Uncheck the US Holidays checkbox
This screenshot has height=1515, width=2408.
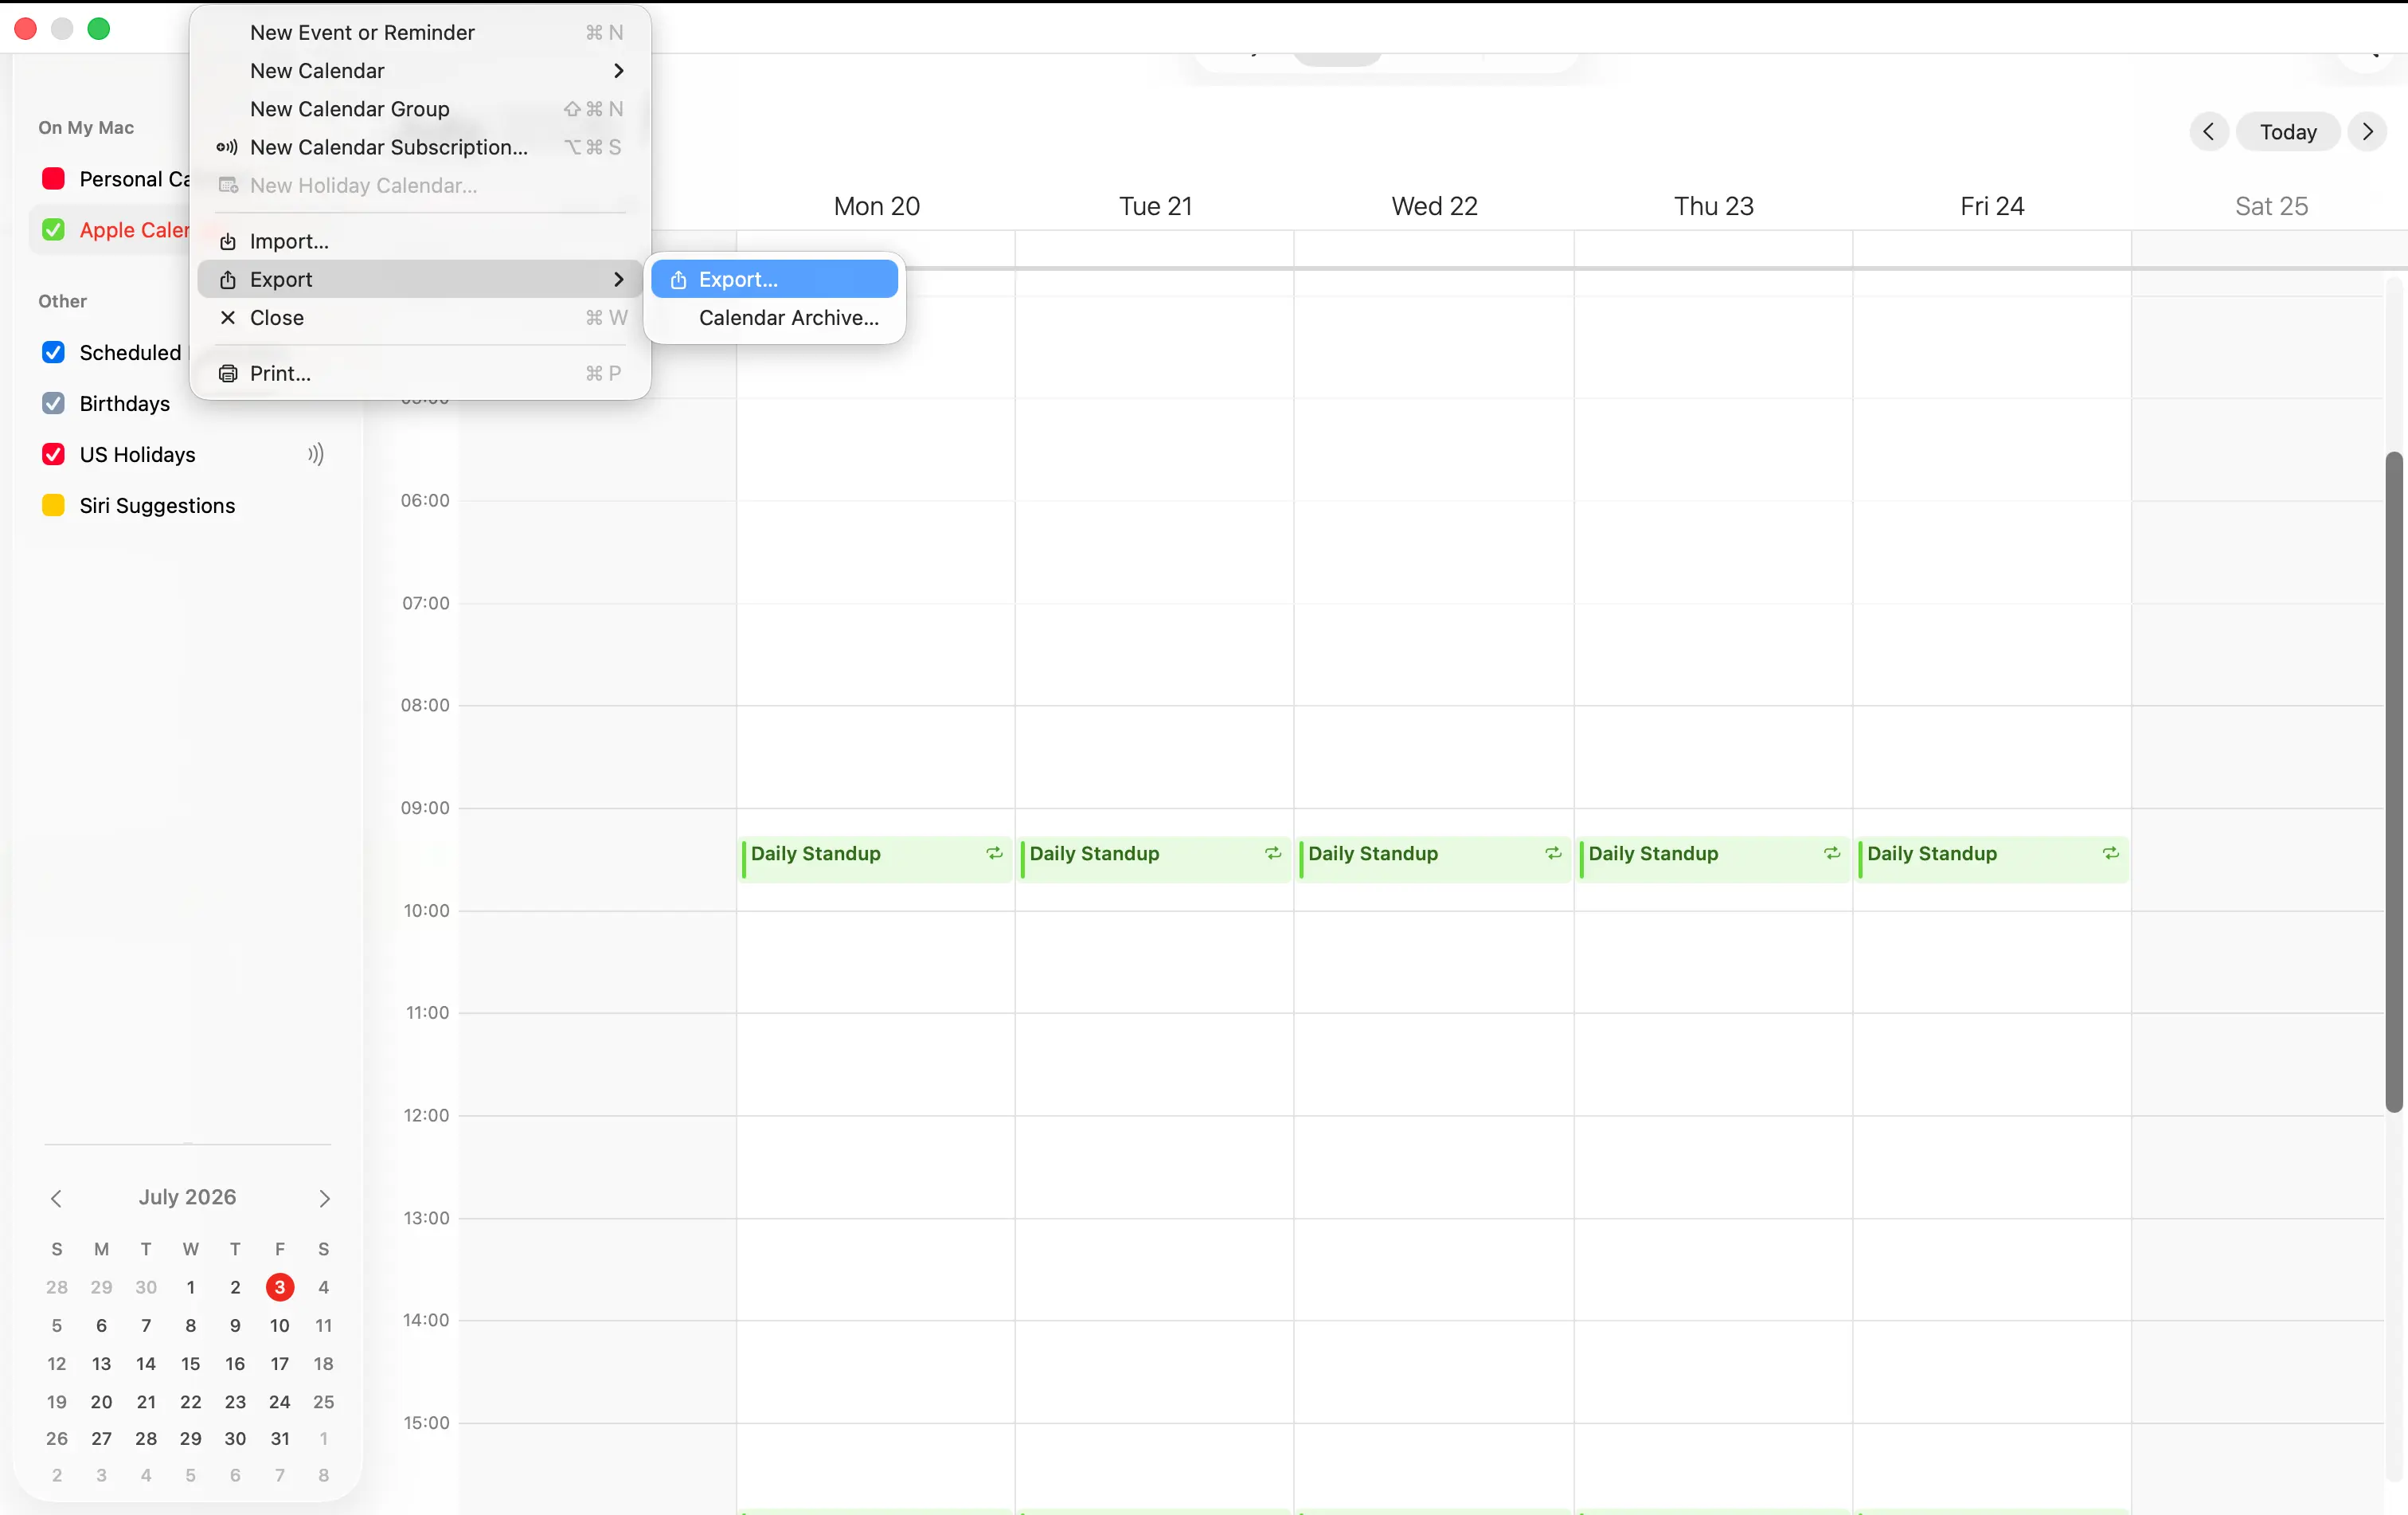pyautogui.click(x=54, y=455)
